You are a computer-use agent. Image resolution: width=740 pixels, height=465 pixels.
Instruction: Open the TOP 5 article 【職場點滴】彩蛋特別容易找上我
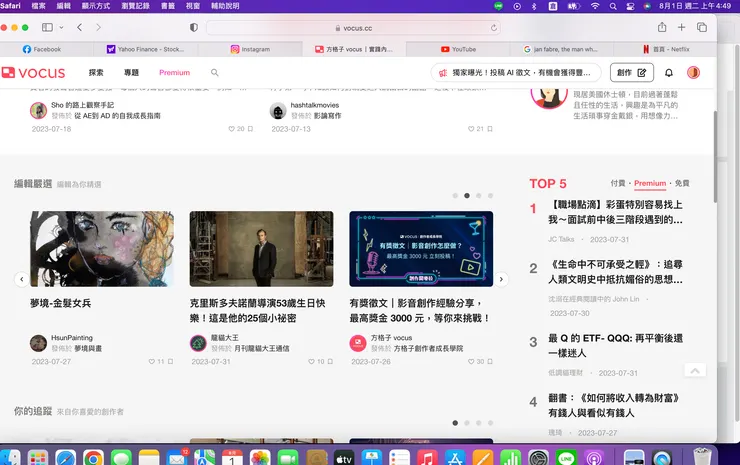pyautogui.click(x=615, y=212)
